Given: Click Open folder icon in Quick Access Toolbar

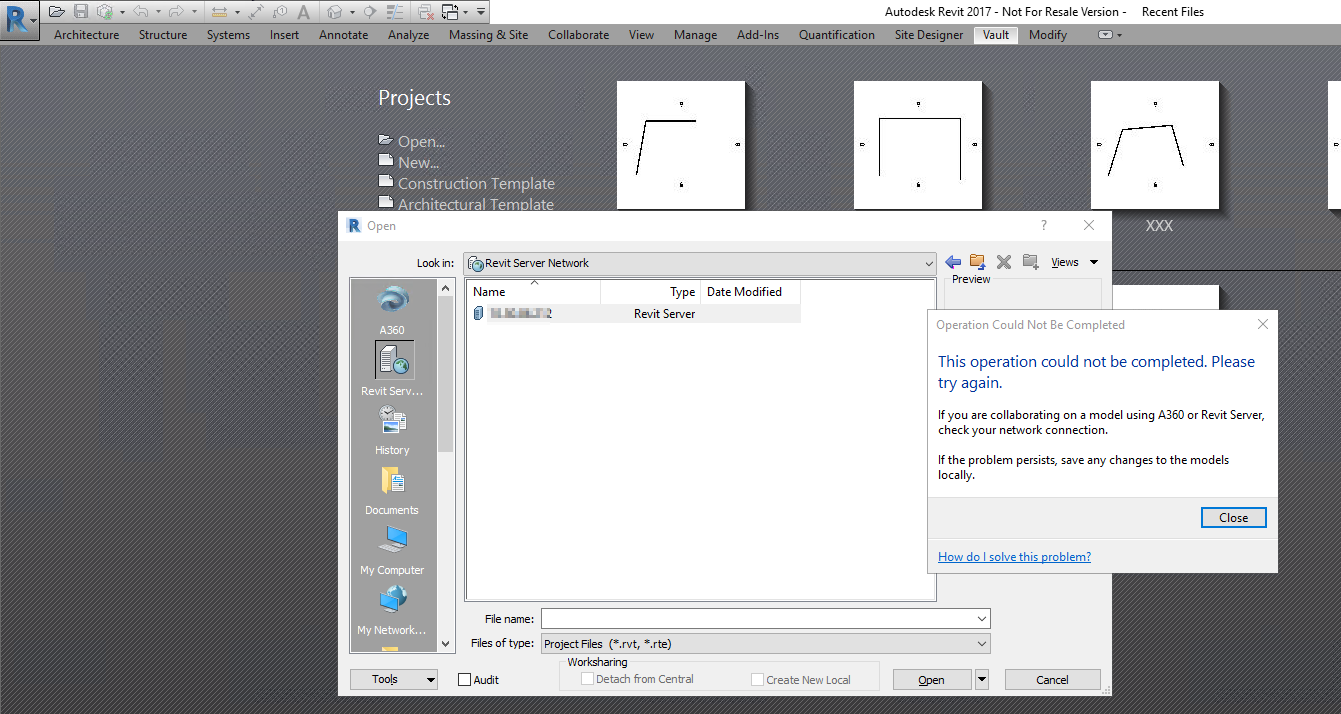Looking at the screenshot, I should pos(57,12).
